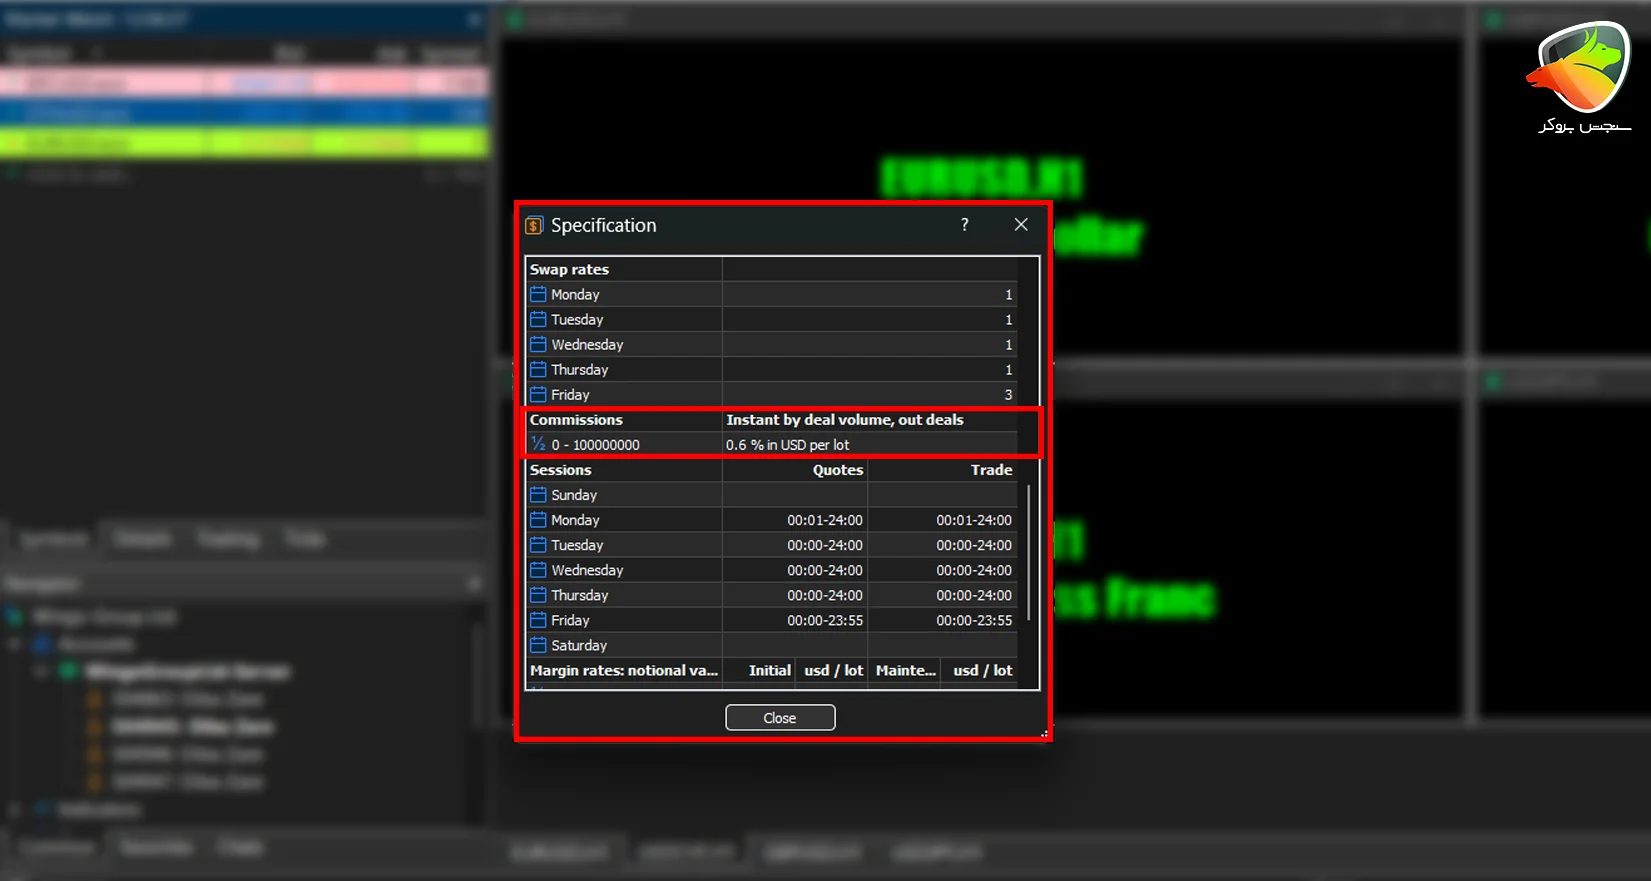Screen dimensions: 1651x881
Task: Click the help question mark button
Action: point(965,225)
